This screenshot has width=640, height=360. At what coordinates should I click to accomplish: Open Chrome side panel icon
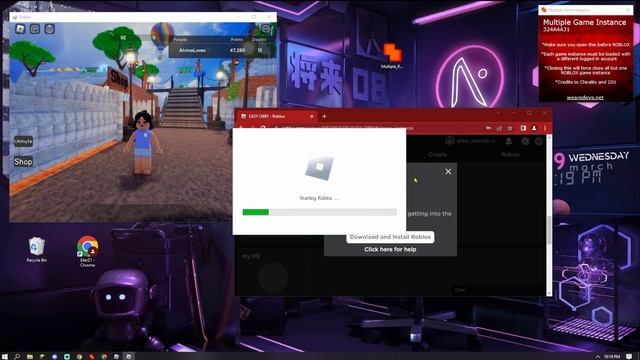[x=523, y=128]
